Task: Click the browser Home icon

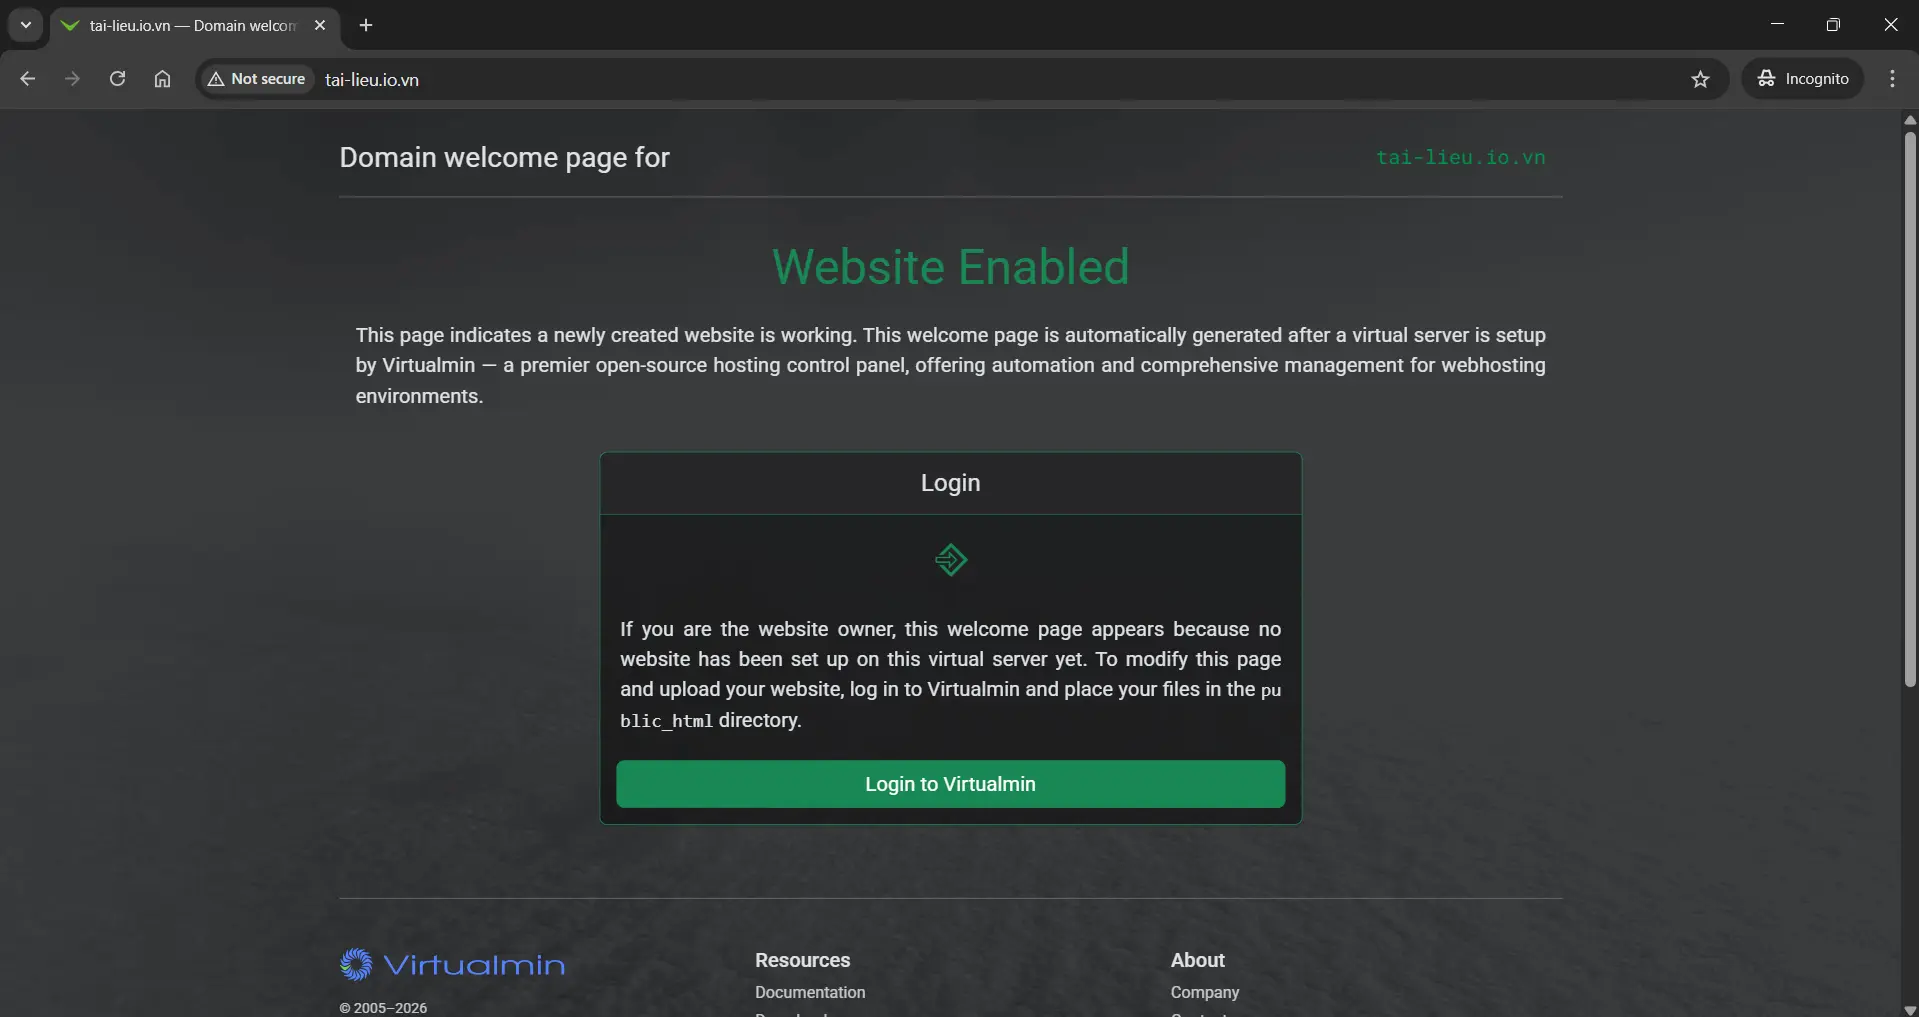Action: point(161,79)
